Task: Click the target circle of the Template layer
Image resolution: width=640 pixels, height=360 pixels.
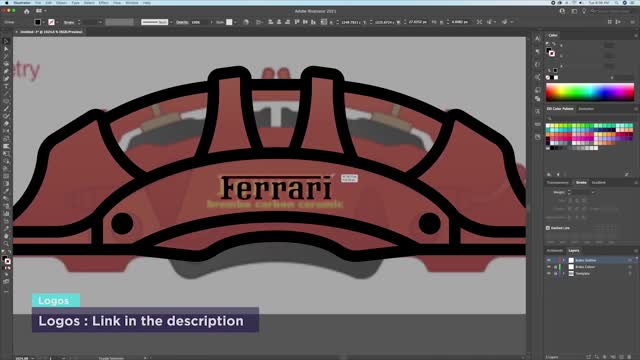Action: click(630, 273)
